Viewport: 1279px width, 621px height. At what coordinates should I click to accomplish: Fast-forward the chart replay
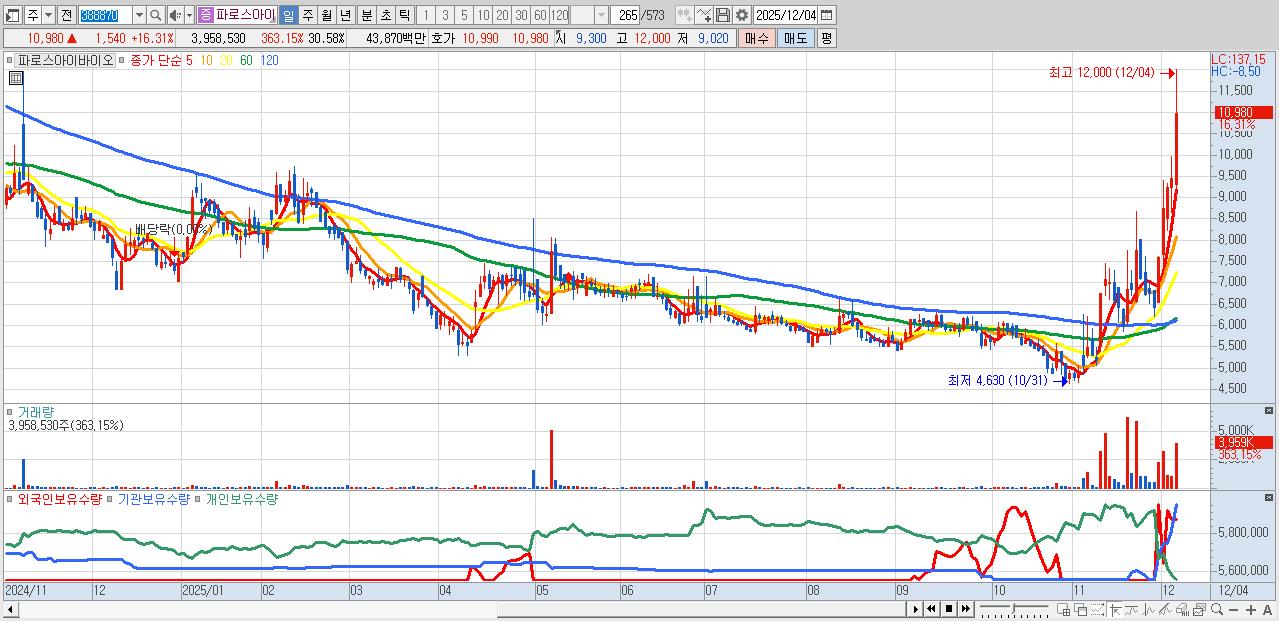[966, 609]
